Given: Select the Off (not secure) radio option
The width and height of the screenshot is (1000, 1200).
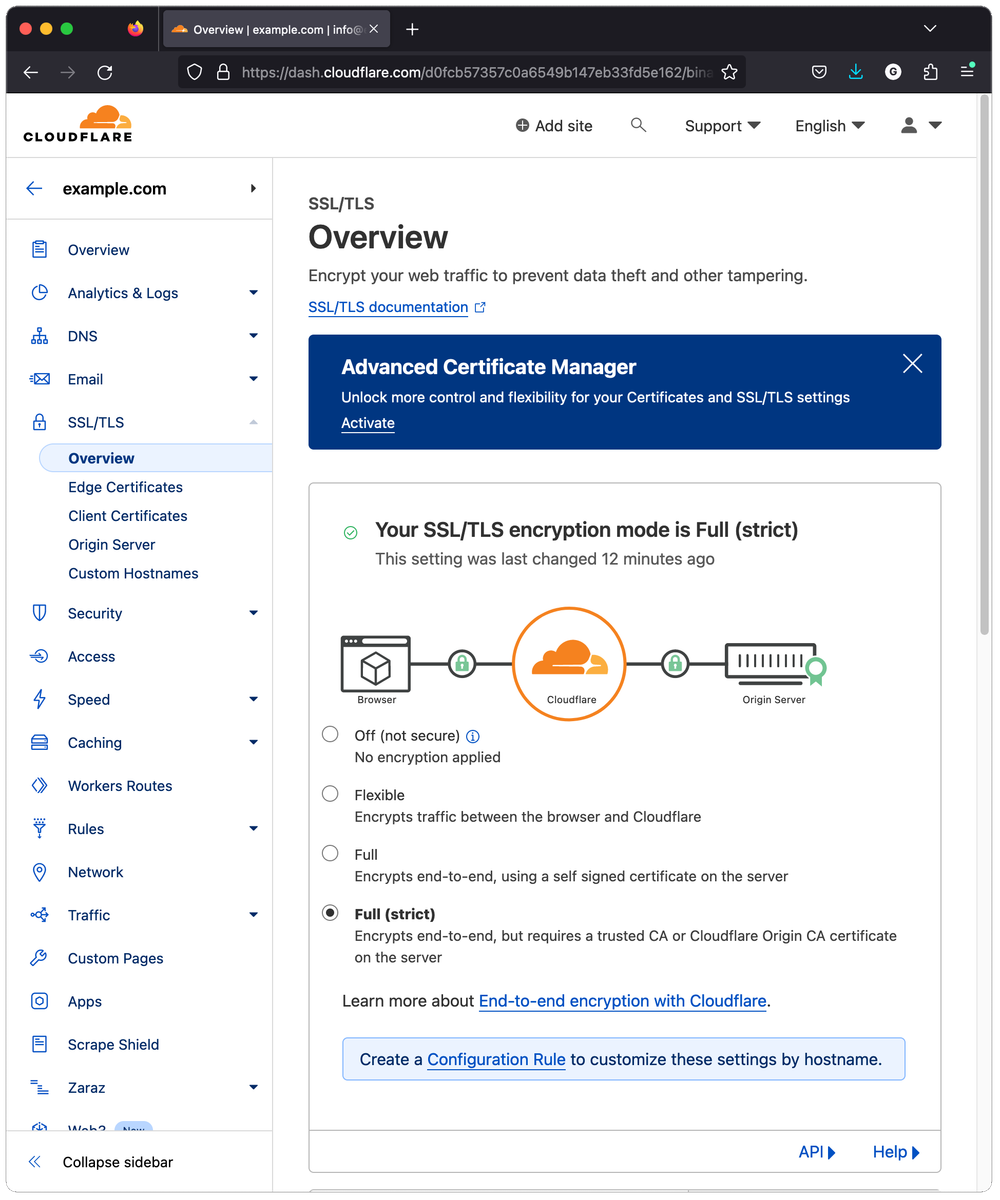Looking at the screenshot, I should point(330,735).
